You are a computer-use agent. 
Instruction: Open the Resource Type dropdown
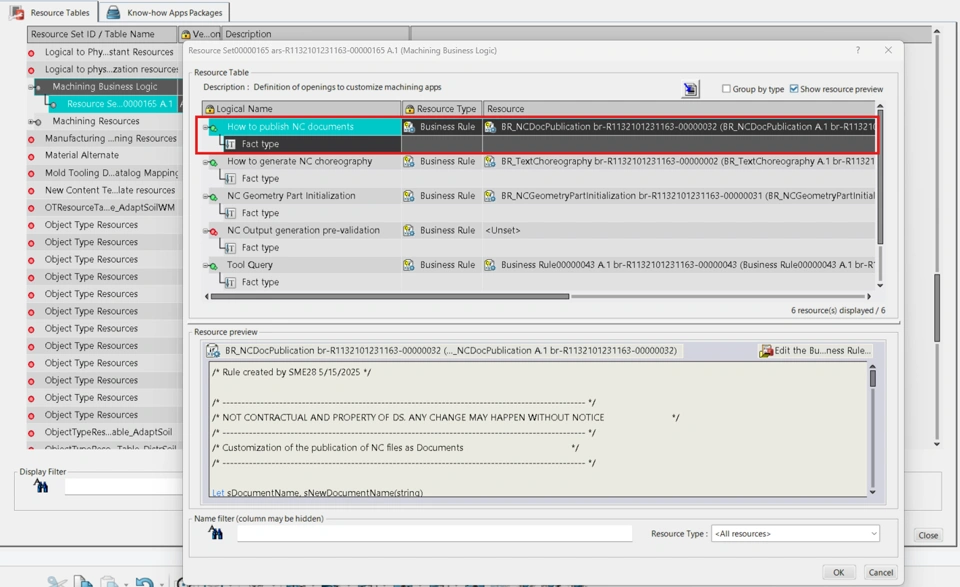795,534
